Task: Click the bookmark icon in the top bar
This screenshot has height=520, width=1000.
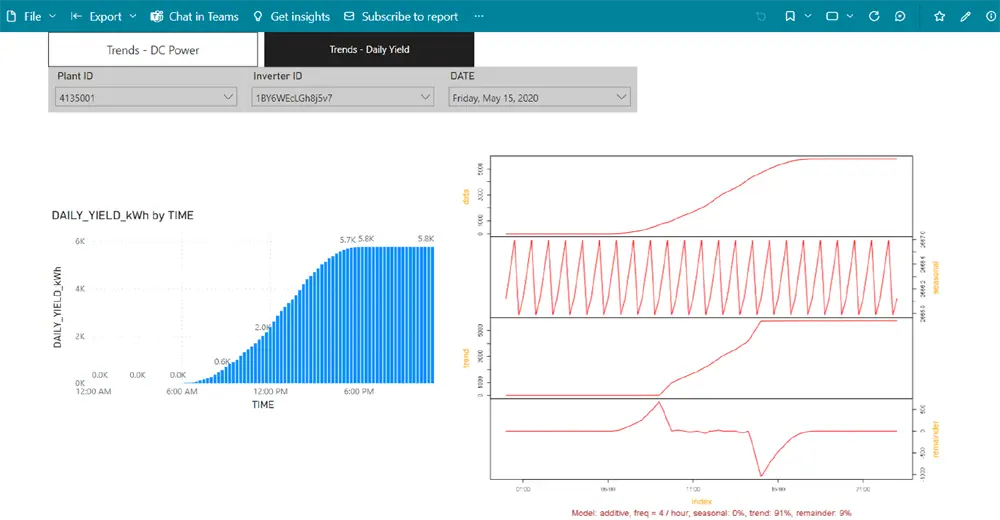Action: click(790, 17)
